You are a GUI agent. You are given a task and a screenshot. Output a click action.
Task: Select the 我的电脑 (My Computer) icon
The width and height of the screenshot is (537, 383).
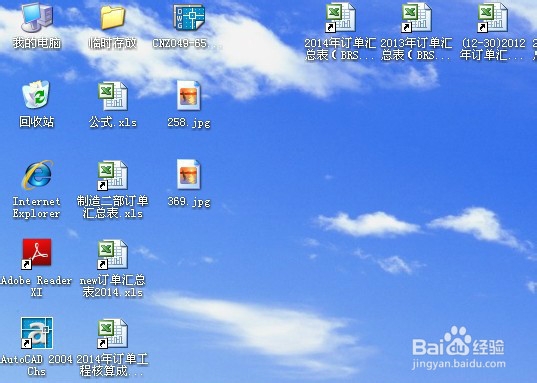pos(37,16)
